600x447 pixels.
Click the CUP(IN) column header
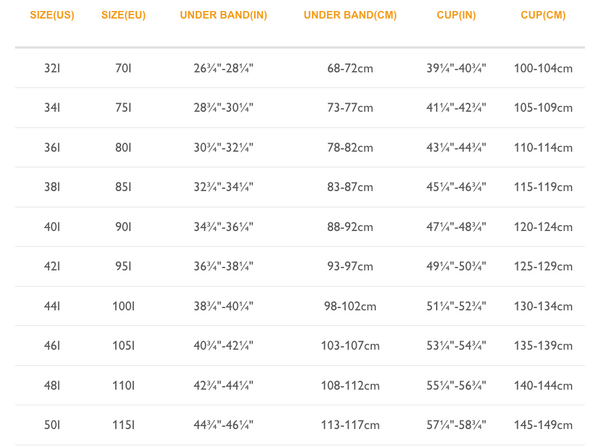point(456,16)
